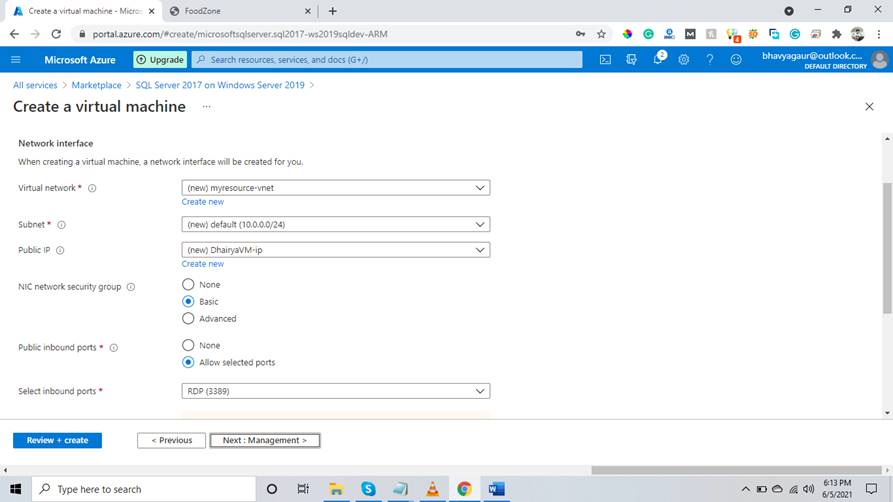Viewport: 893px width, 502px height.
Task: Show info tooltip for Public inbound ports
Action: (x=113, y=348)
